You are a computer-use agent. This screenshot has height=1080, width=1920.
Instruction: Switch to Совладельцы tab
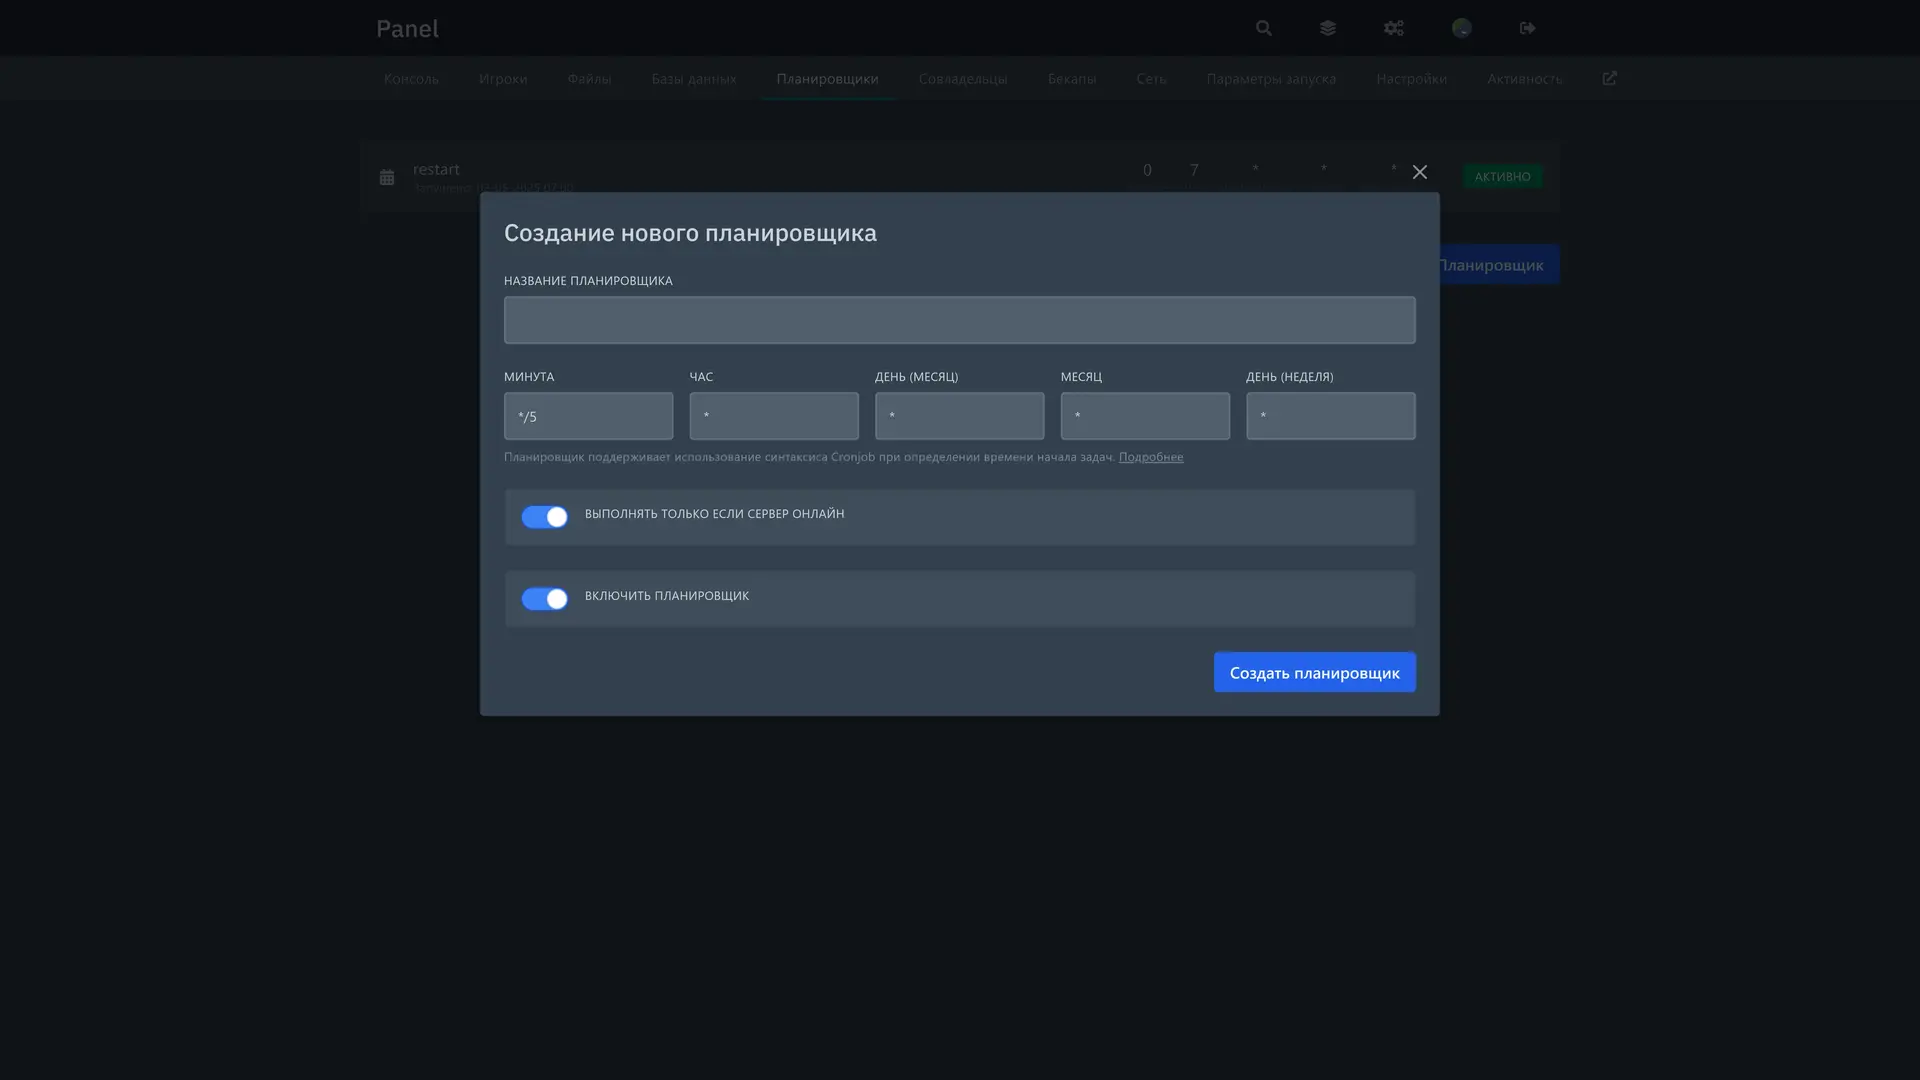(963, 78)
